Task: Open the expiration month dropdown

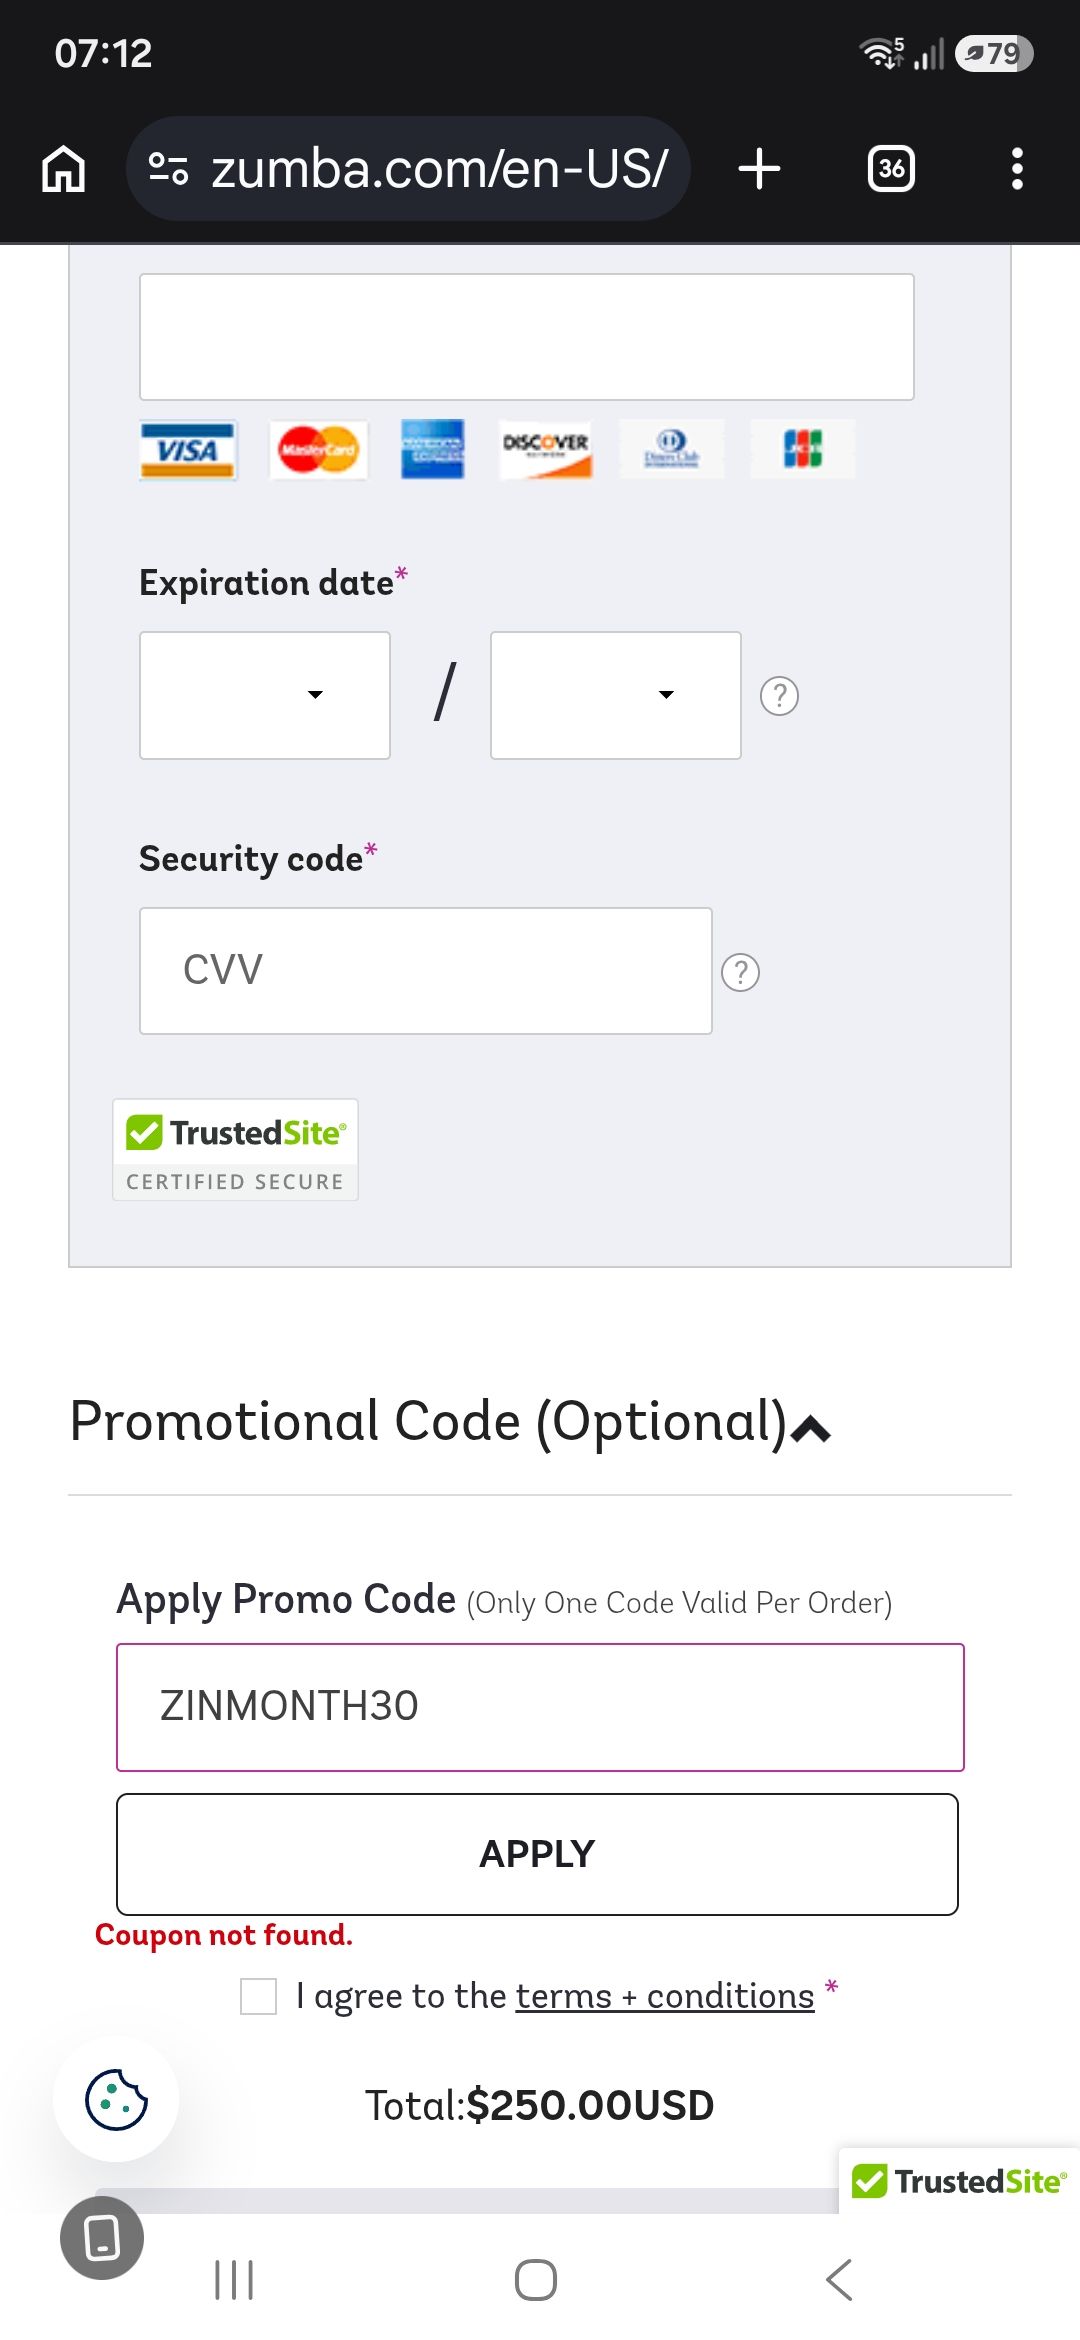Action: point(265,695)
